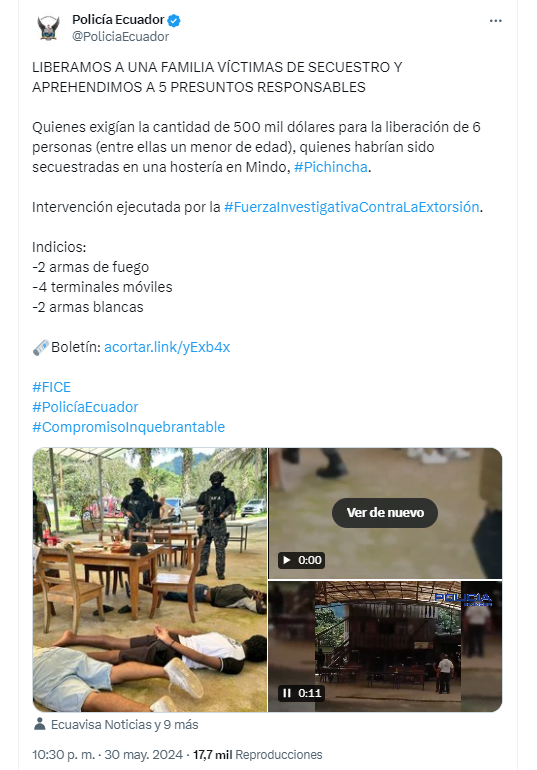Show tagged accounts Ecuavisa Noticias y 9 más
The height and width of the screenshot is (770, 537).
point(125,724)
